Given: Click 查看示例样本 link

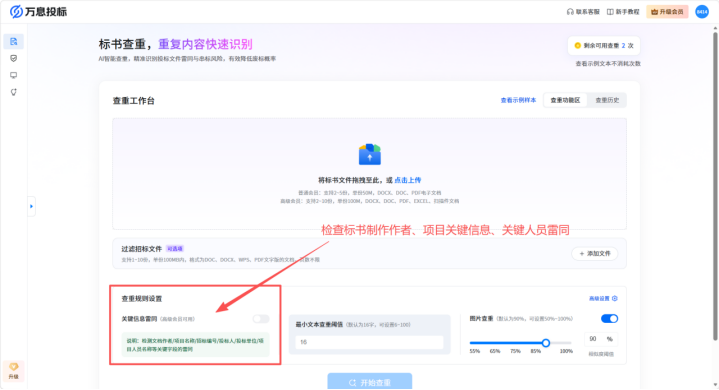Looking at the screenshot, I should pyautogui.click(x=518, y=100).
